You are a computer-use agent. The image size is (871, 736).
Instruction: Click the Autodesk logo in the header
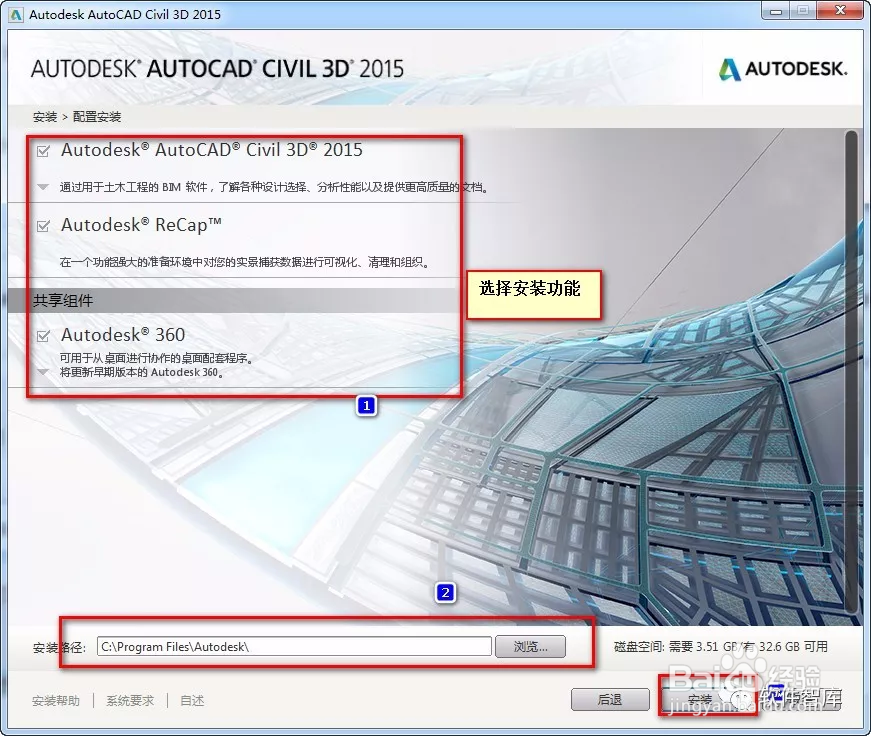coord(783,69)
